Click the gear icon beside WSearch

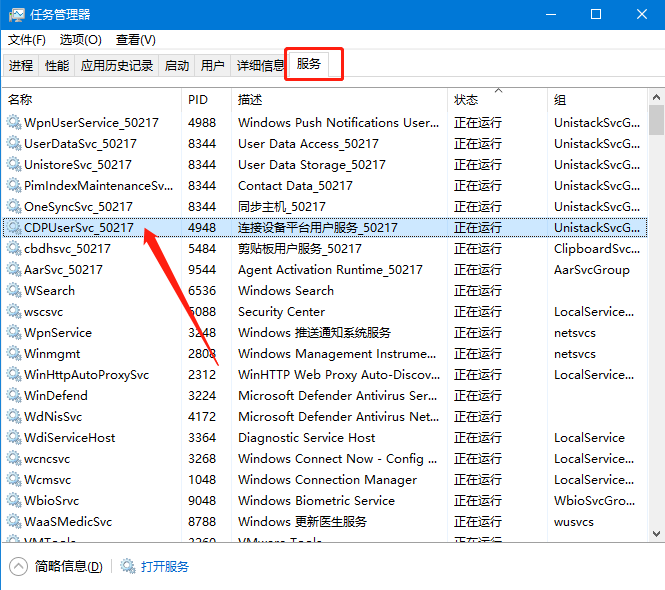click(x=14, y=291)
